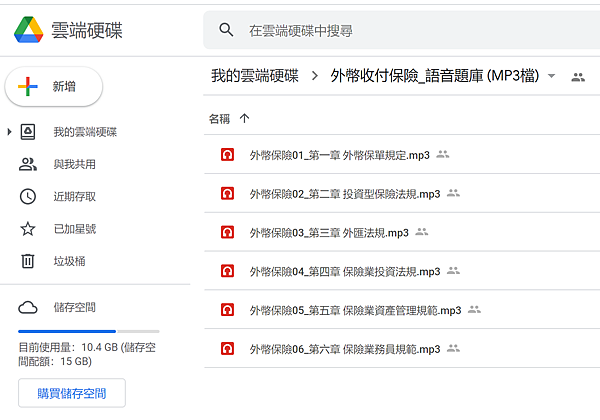Viewport: 600px width, 420px height.
Task: Reverse sort order with name arrow
Action: point(245,118)
